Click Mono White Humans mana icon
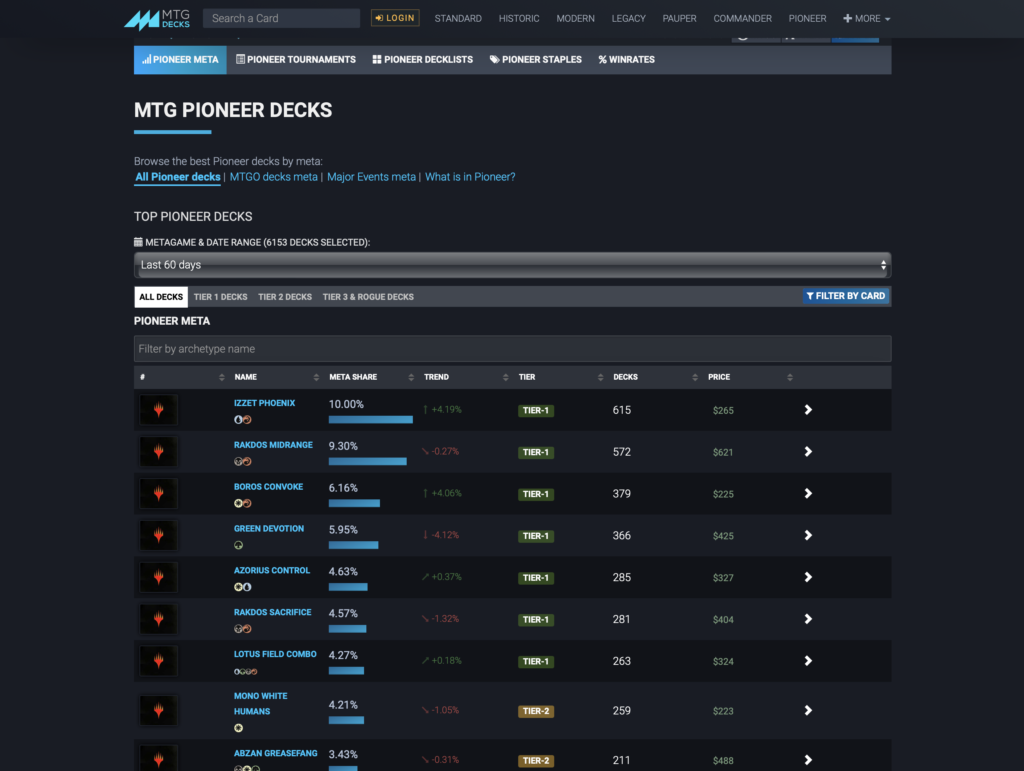The width and height of the screenshot is (1024, 771). point(238,728)
